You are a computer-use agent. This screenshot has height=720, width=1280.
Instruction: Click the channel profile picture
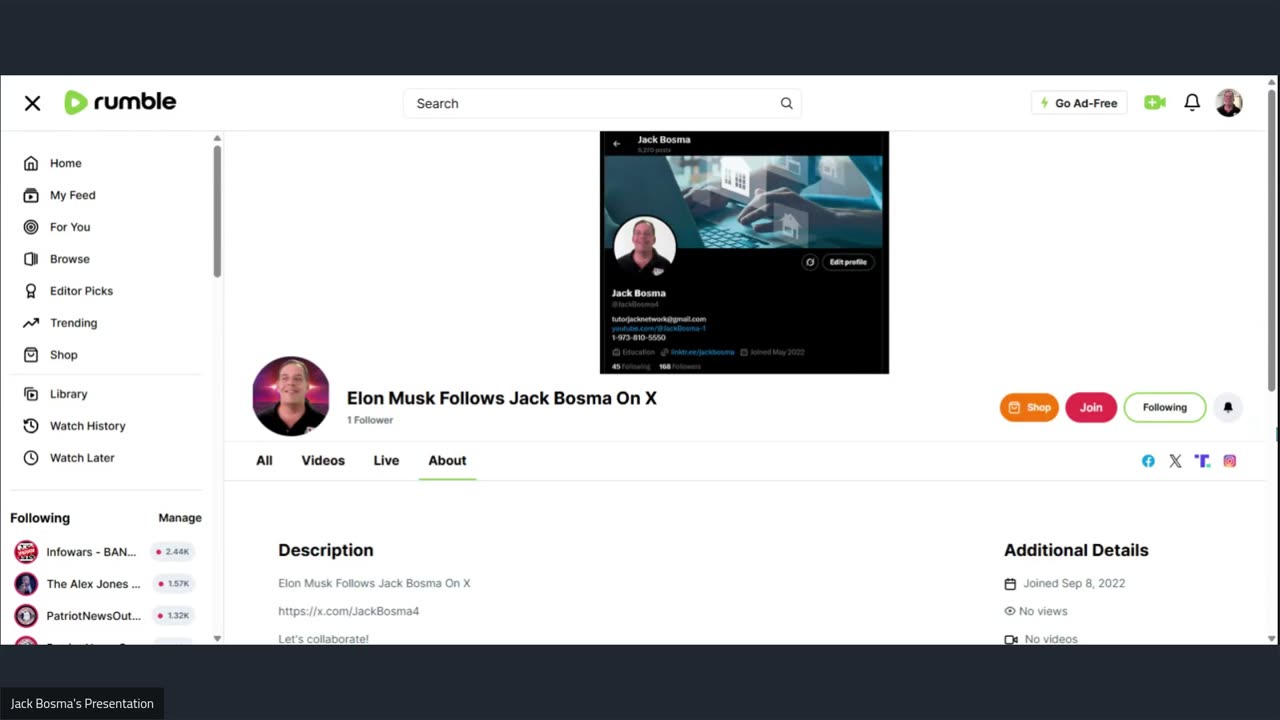[x=291, y=396]
